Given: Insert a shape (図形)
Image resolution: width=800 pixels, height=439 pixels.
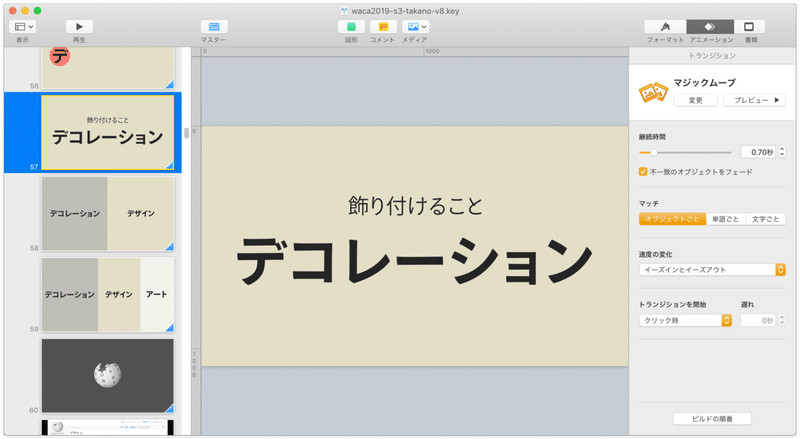Looking at the screenshot, I should (351, 27).
